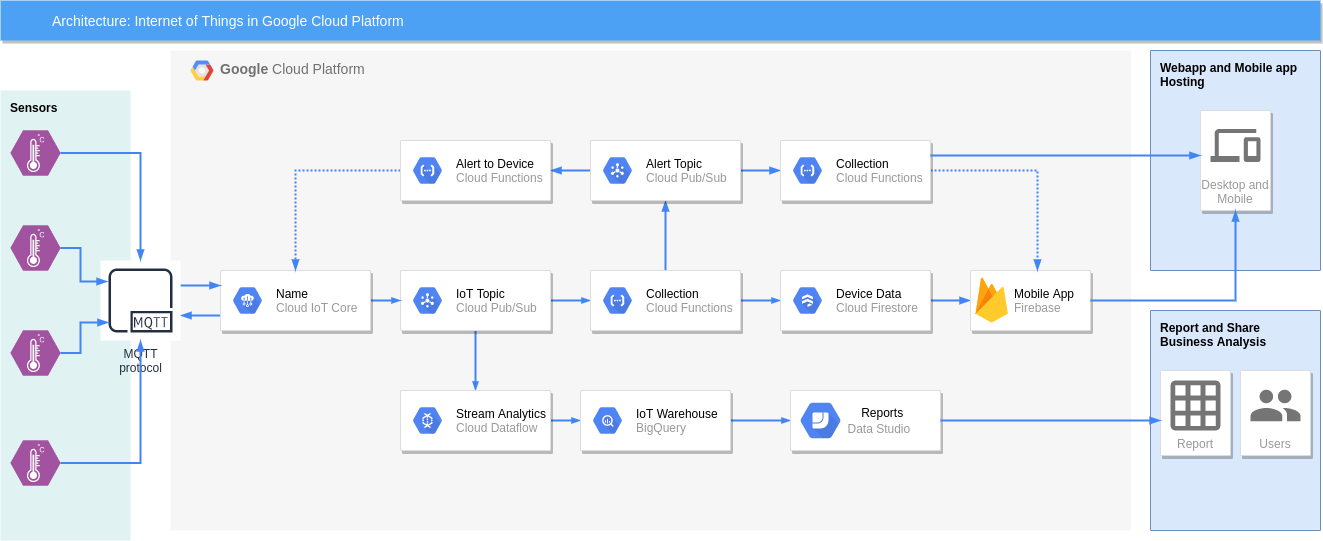Click the 'Device Data' label
Image resolution: width=1323 pixels, height=541 pixels.
(868, 294)
